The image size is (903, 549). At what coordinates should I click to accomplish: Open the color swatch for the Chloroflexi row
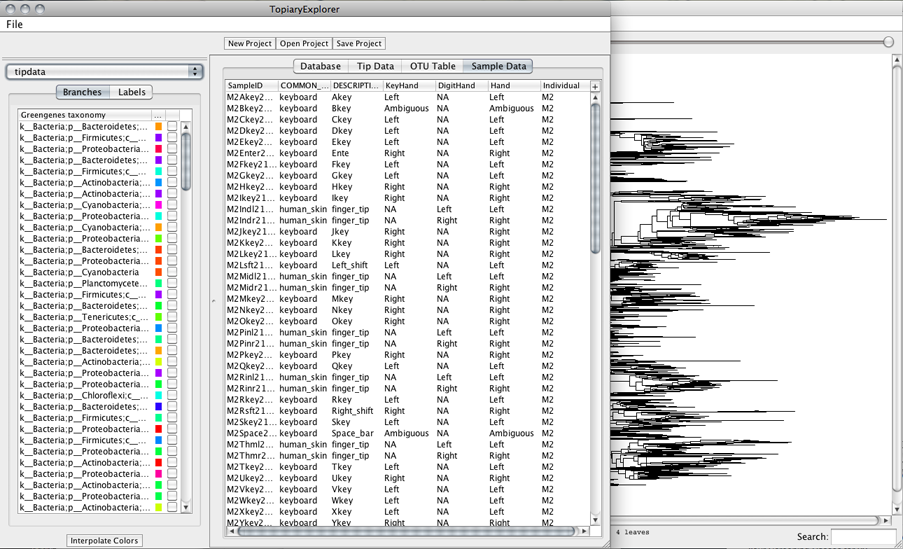coord(158,395)
